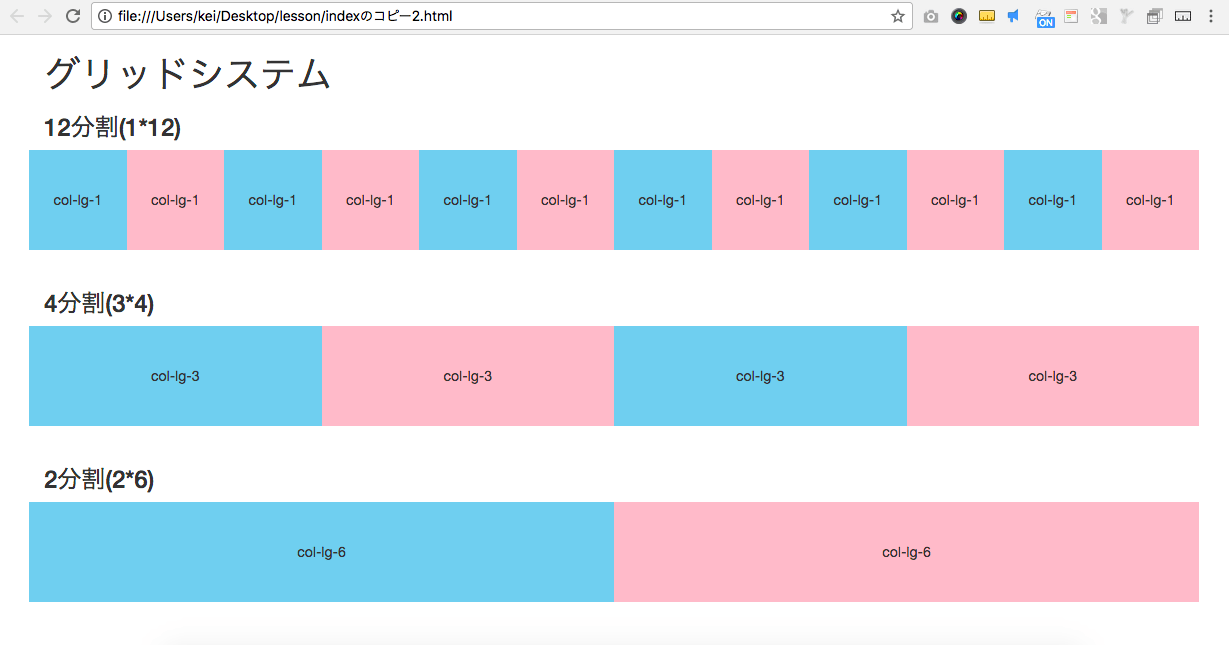Open the Chrome three-dot menu

click(1211, 16)
